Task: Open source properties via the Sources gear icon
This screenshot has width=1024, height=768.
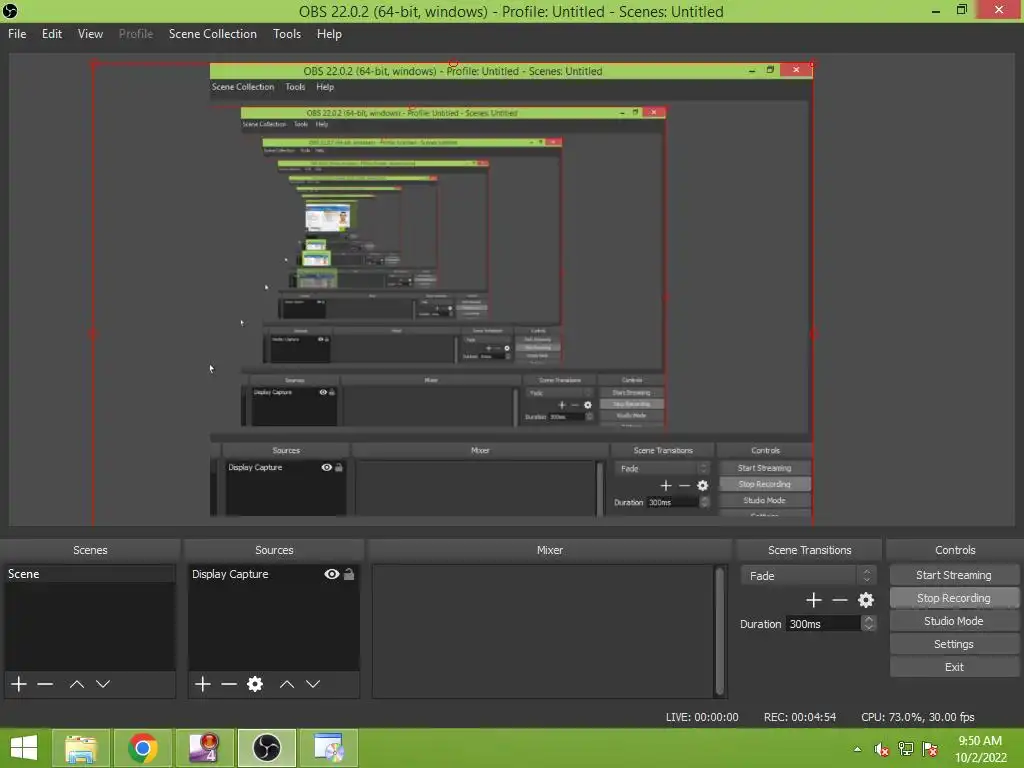Action: point(255,684)
